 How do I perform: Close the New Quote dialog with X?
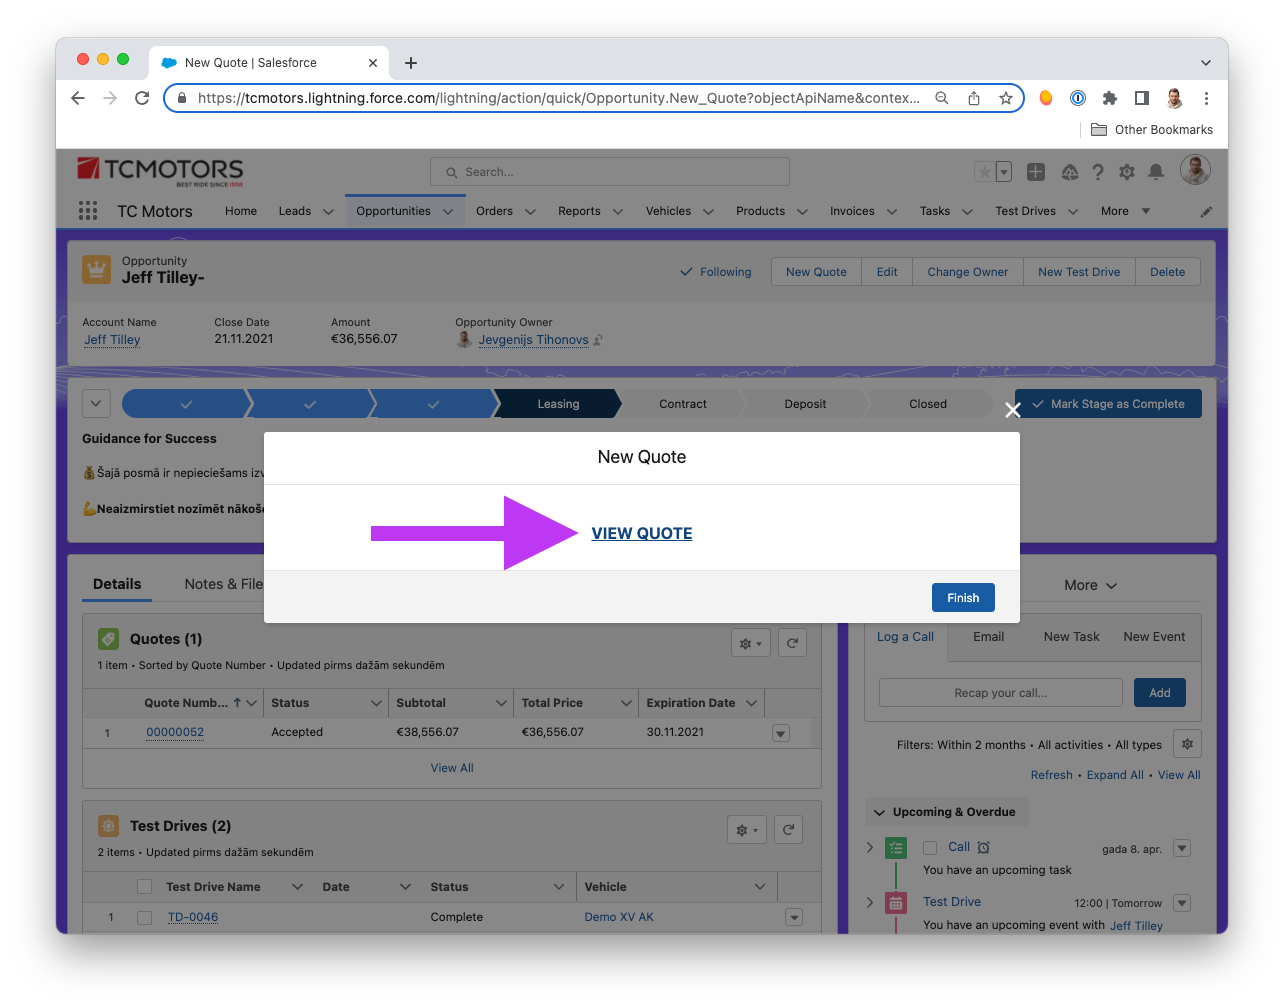pyautogui.click(x=1013, y=410)
